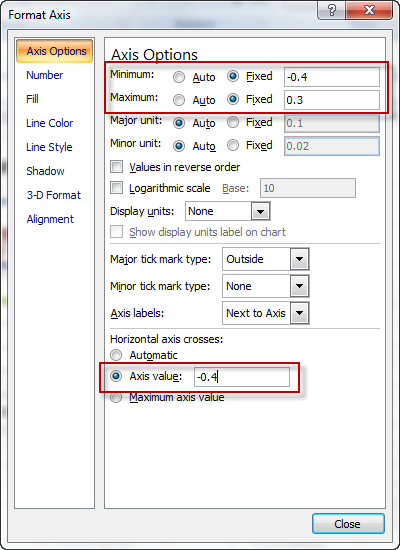Select the Shadow category
This screenshot has height=550, width=400.
point(45,171)
